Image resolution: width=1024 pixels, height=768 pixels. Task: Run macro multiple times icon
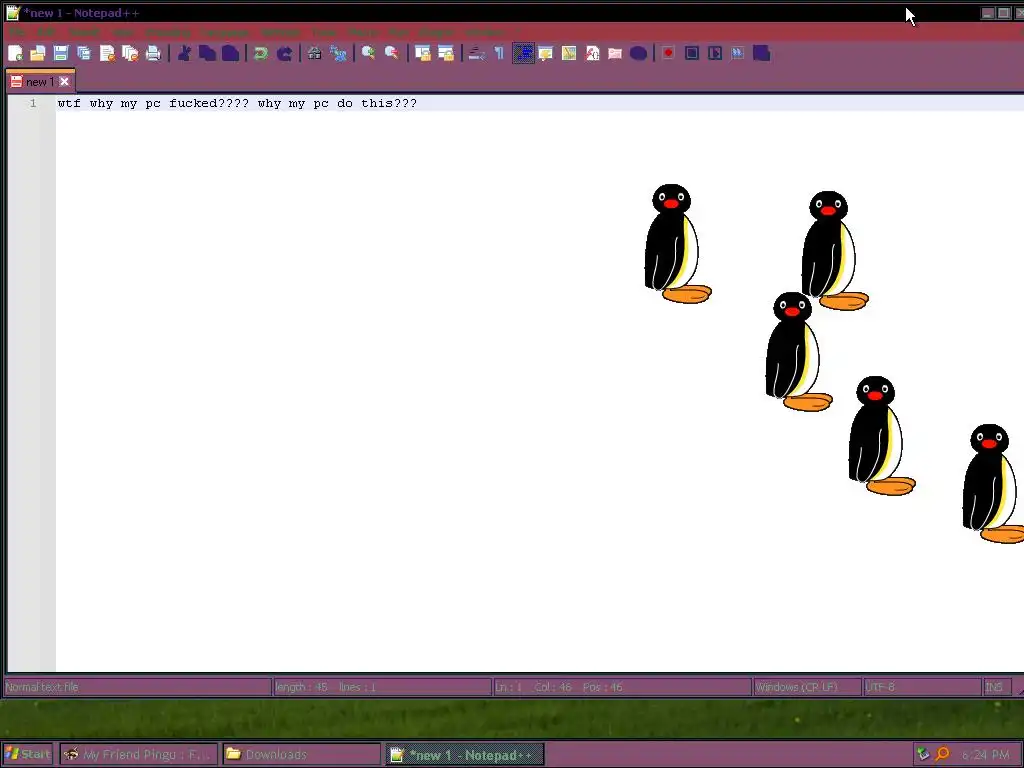coord(738,54)
